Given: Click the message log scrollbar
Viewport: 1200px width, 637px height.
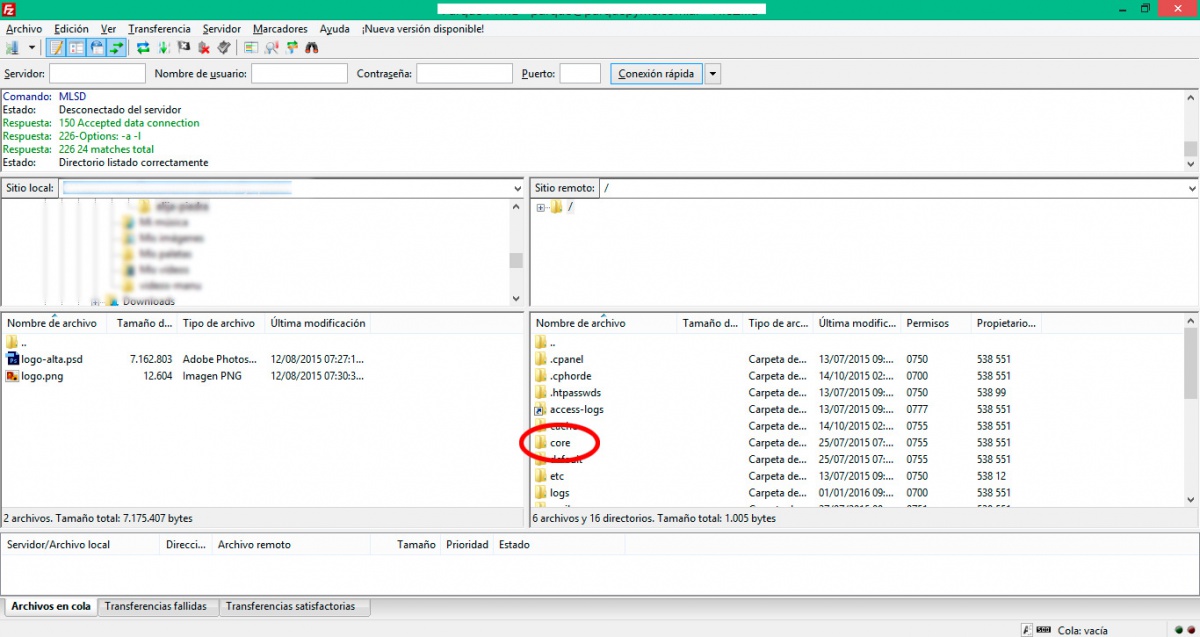Looking at the screenshot, I should click(1190, 130).
